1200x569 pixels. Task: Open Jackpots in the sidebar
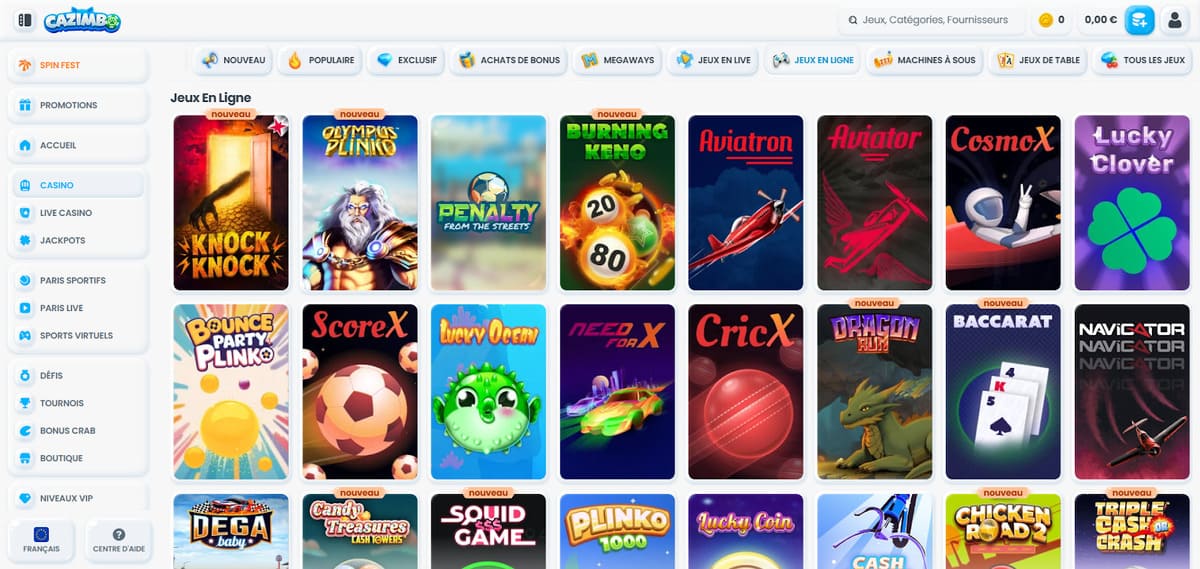pos(78,241)
